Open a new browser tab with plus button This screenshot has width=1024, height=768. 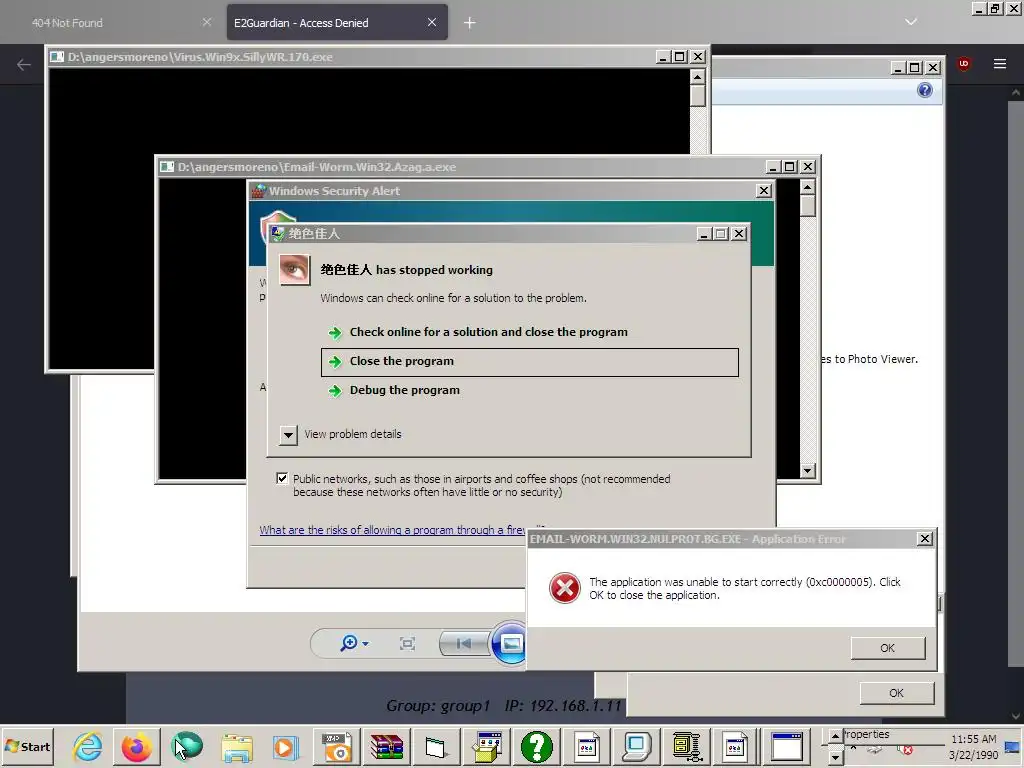coord(470,23)
